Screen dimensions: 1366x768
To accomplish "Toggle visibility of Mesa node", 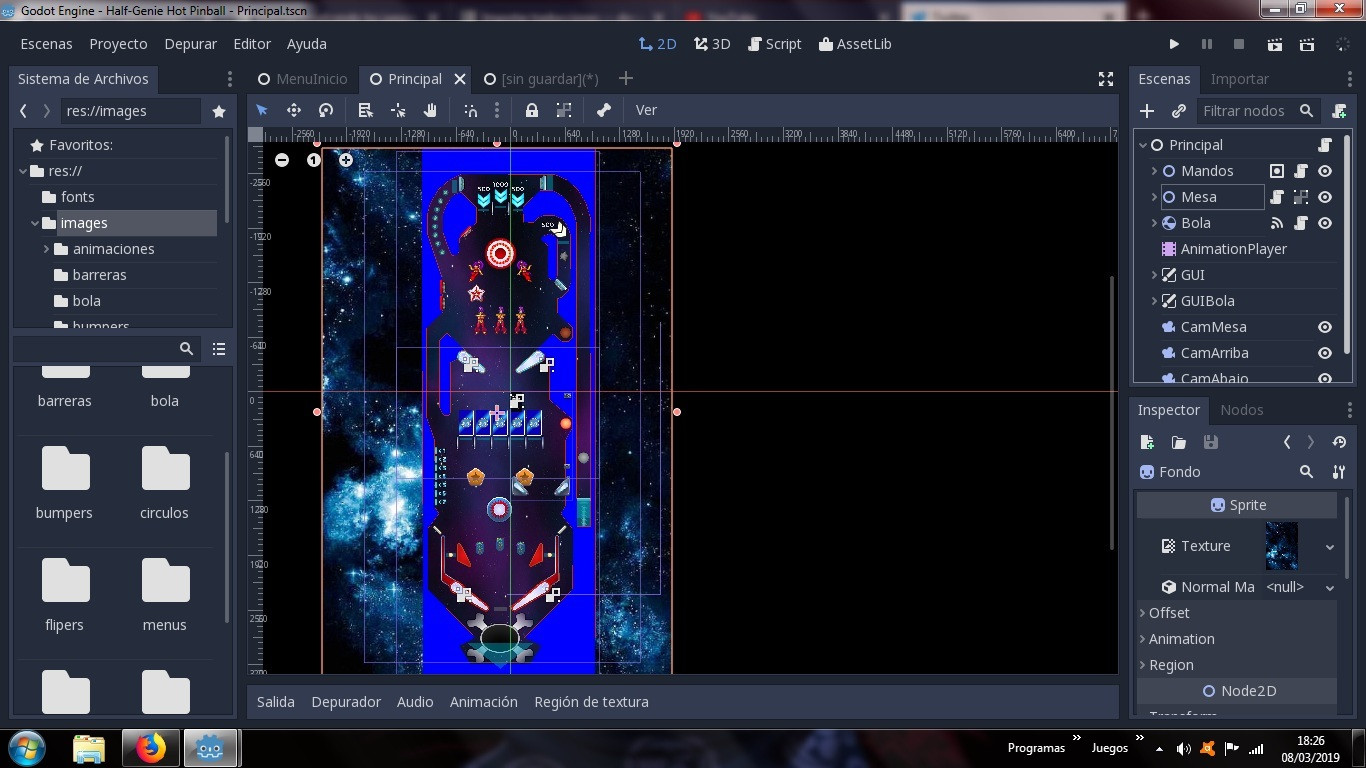I will click(1325, 197).
